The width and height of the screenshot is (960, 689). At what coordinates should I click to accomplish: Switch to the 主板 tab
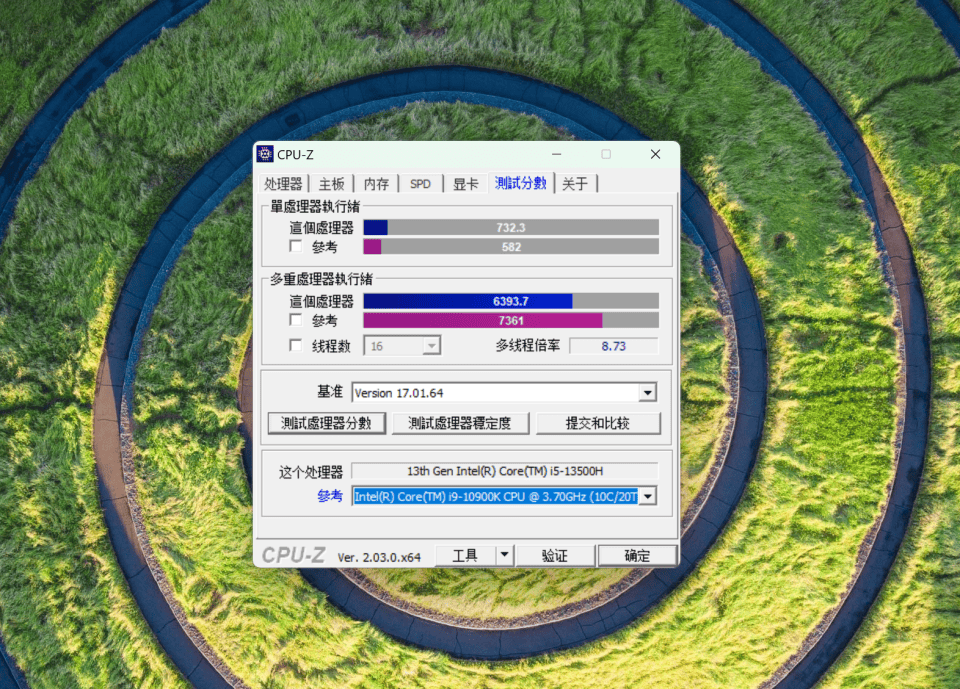(x=331, y=184)
